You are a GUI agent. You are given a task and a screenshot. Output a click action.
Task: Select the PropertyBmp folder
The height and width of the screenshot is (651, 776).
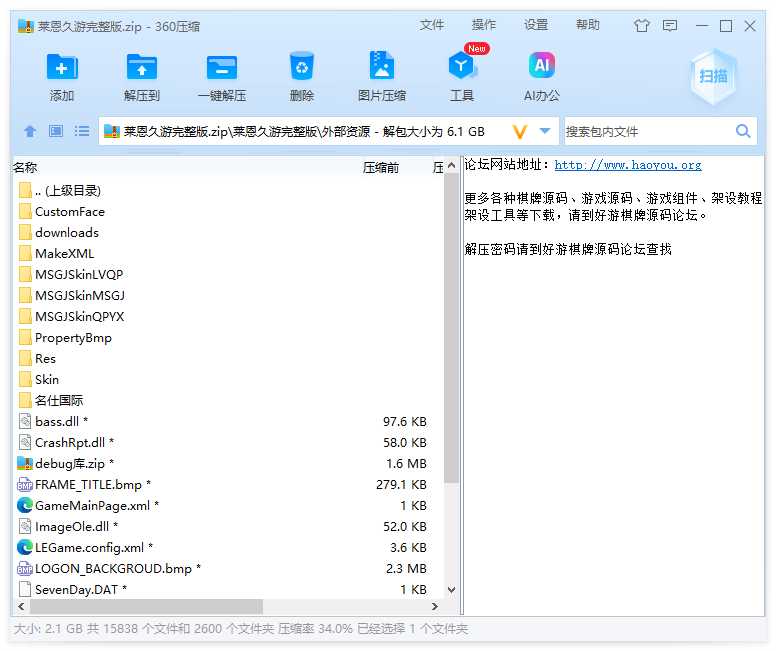click(x=65, y=338)
